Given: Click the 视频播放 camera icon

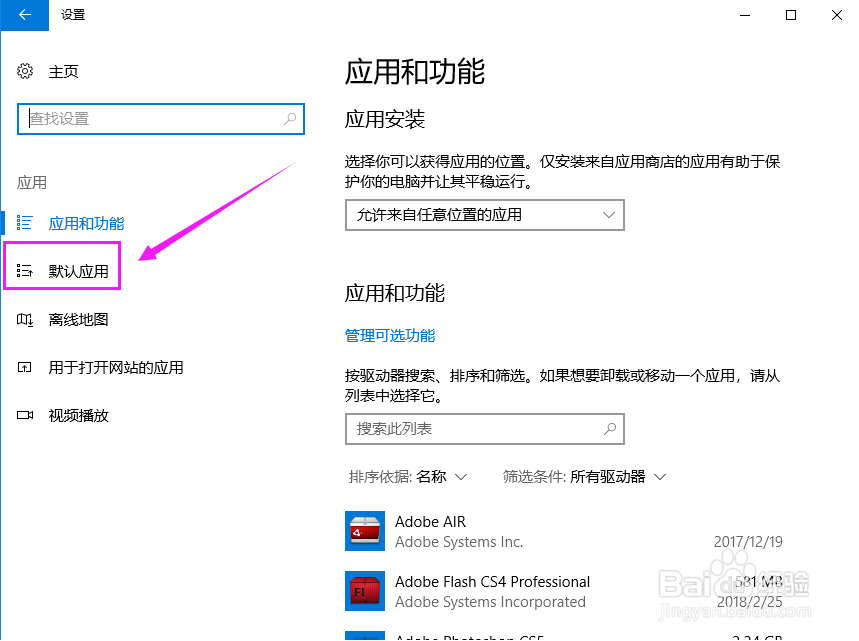Looking at the screenshot, I should (x=25, y=415).
